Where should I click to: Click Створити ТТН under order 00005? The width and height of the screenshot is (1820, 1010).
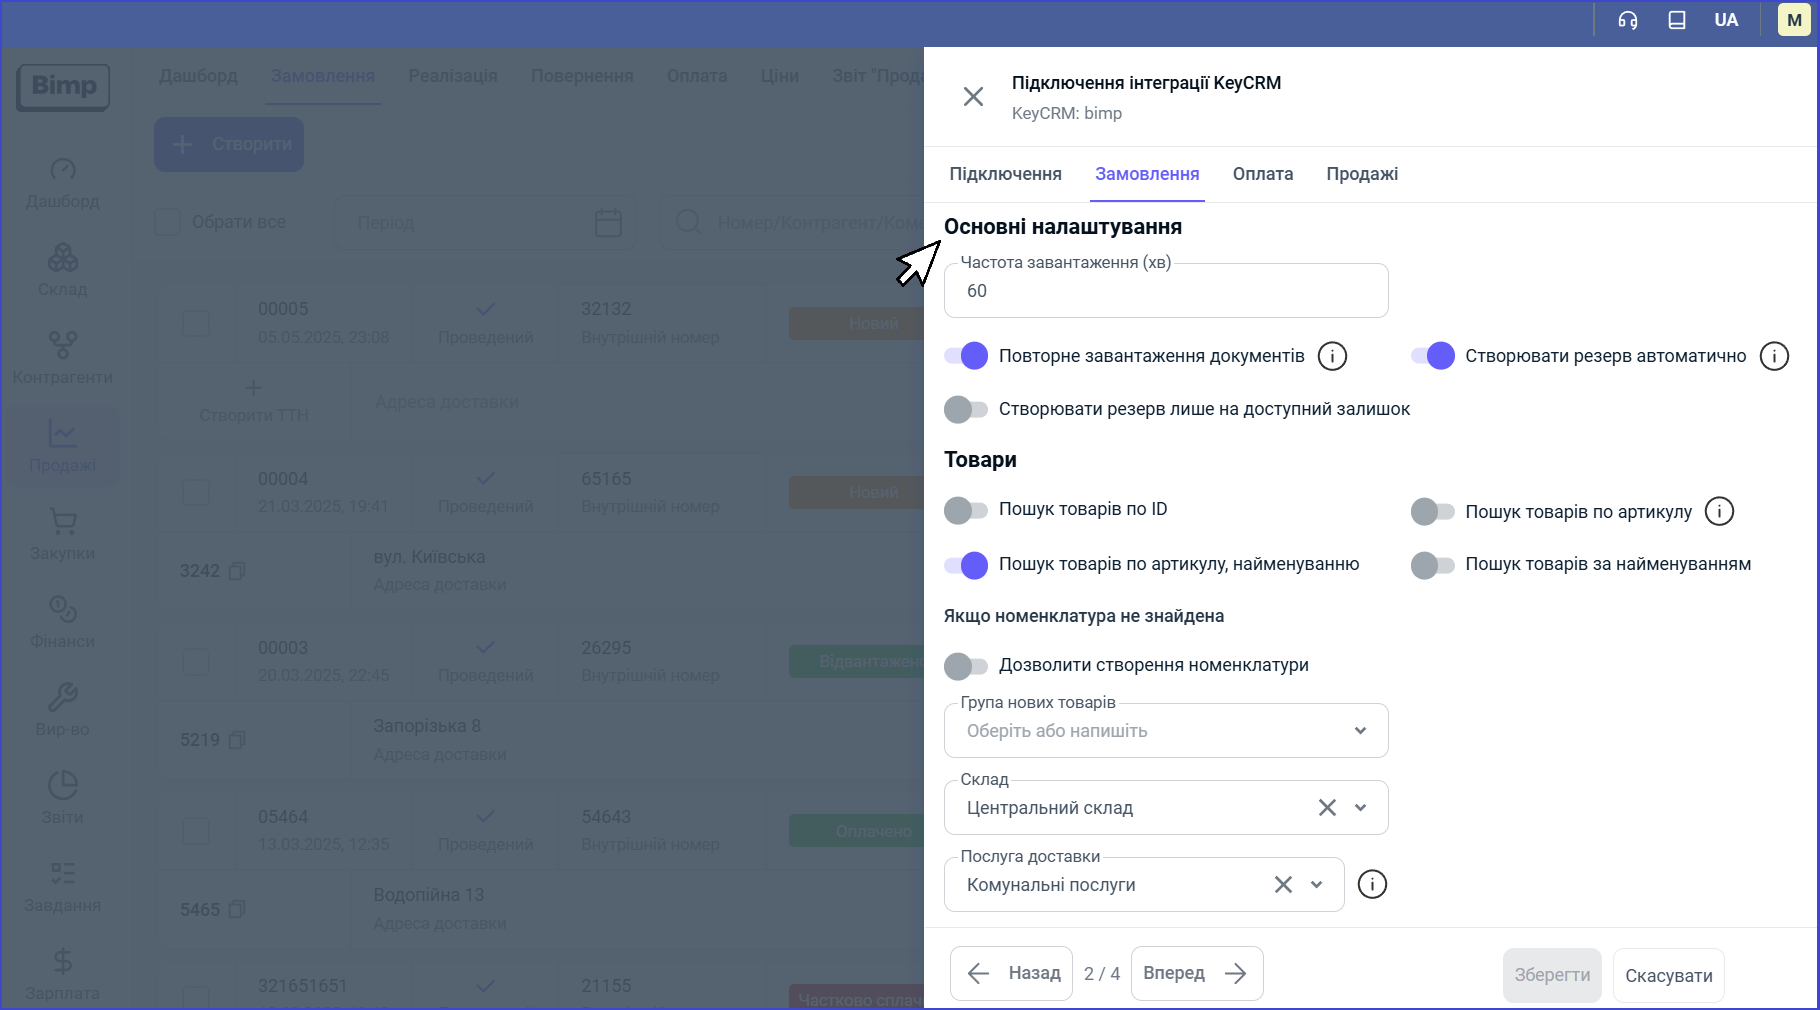[253, 401]
